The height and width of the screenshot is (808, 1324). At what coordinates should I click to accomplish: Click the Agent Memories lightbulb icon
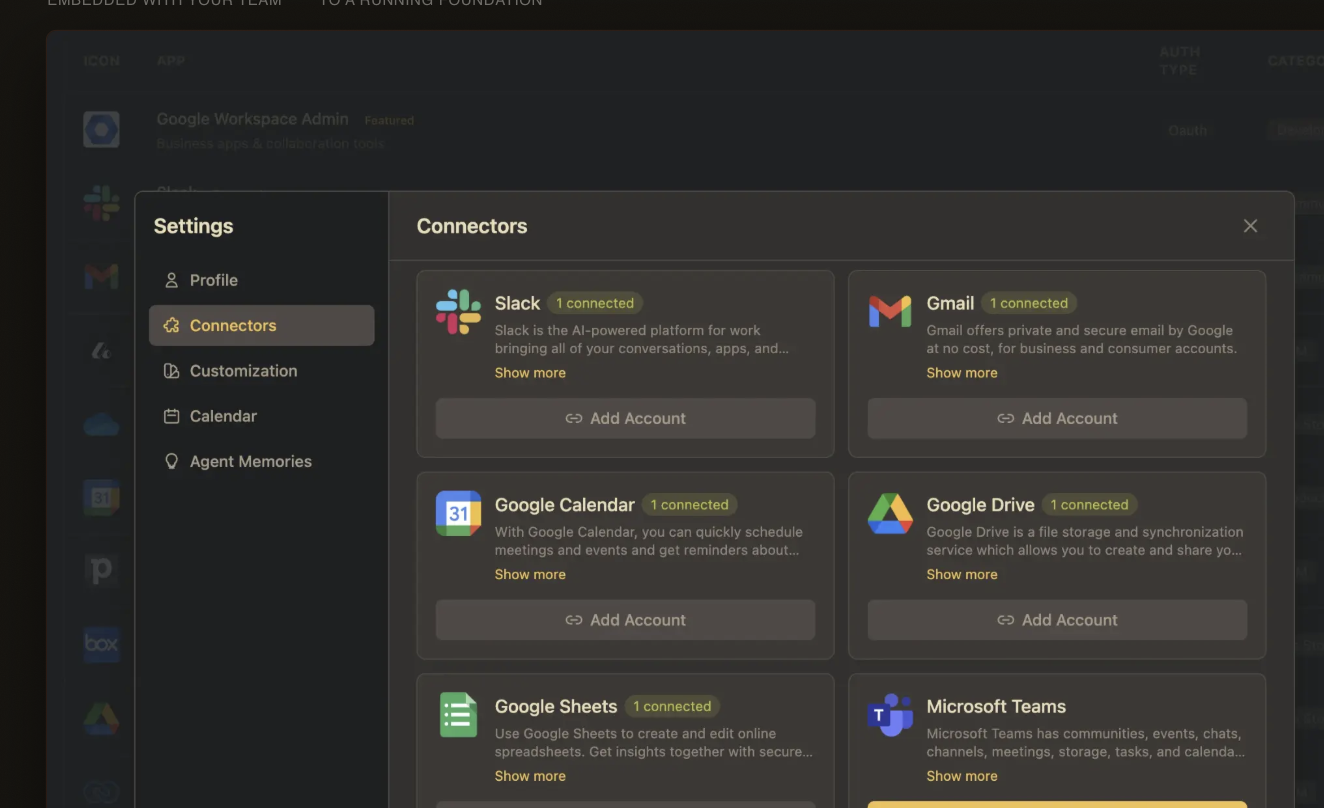(171, 461)
